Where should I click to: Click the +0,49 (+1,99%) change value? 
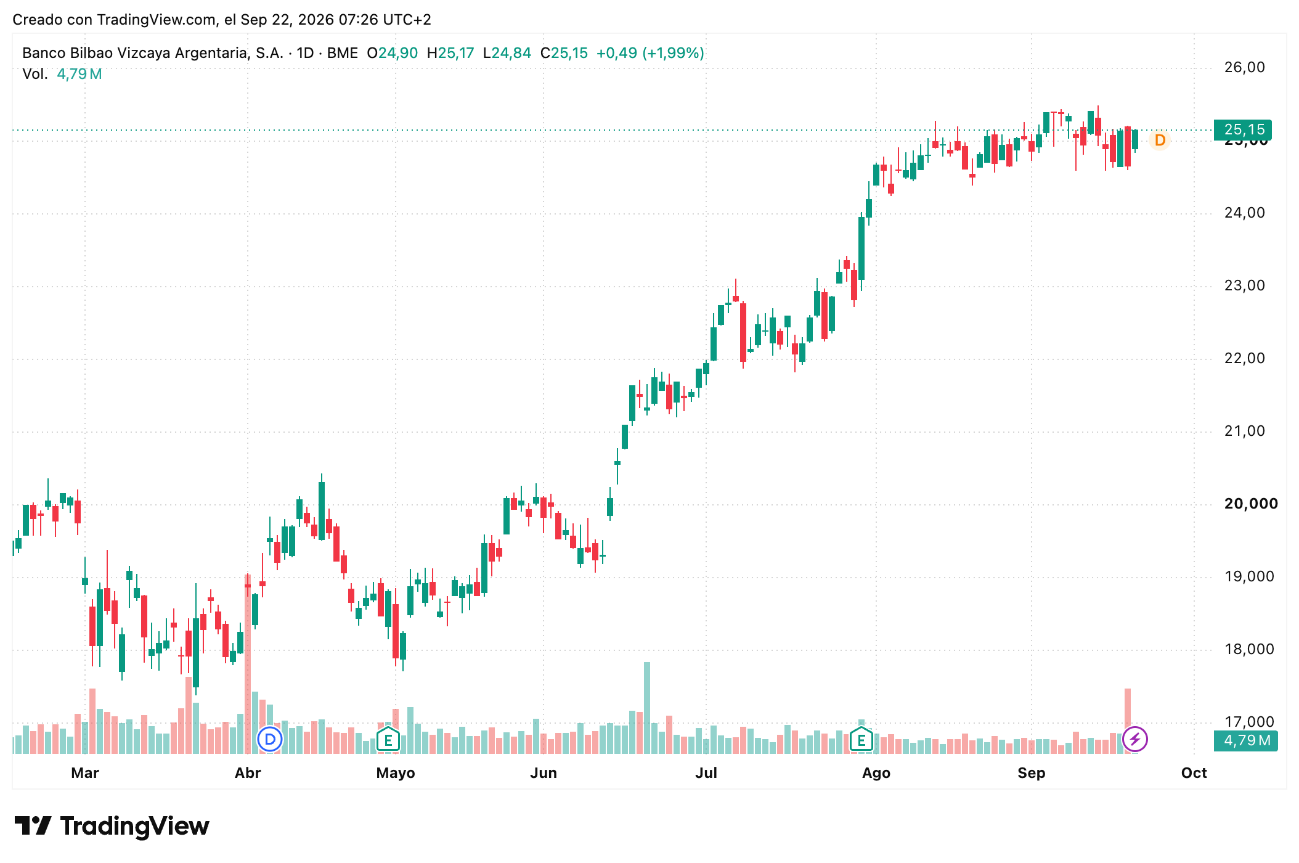coord(650,53)
